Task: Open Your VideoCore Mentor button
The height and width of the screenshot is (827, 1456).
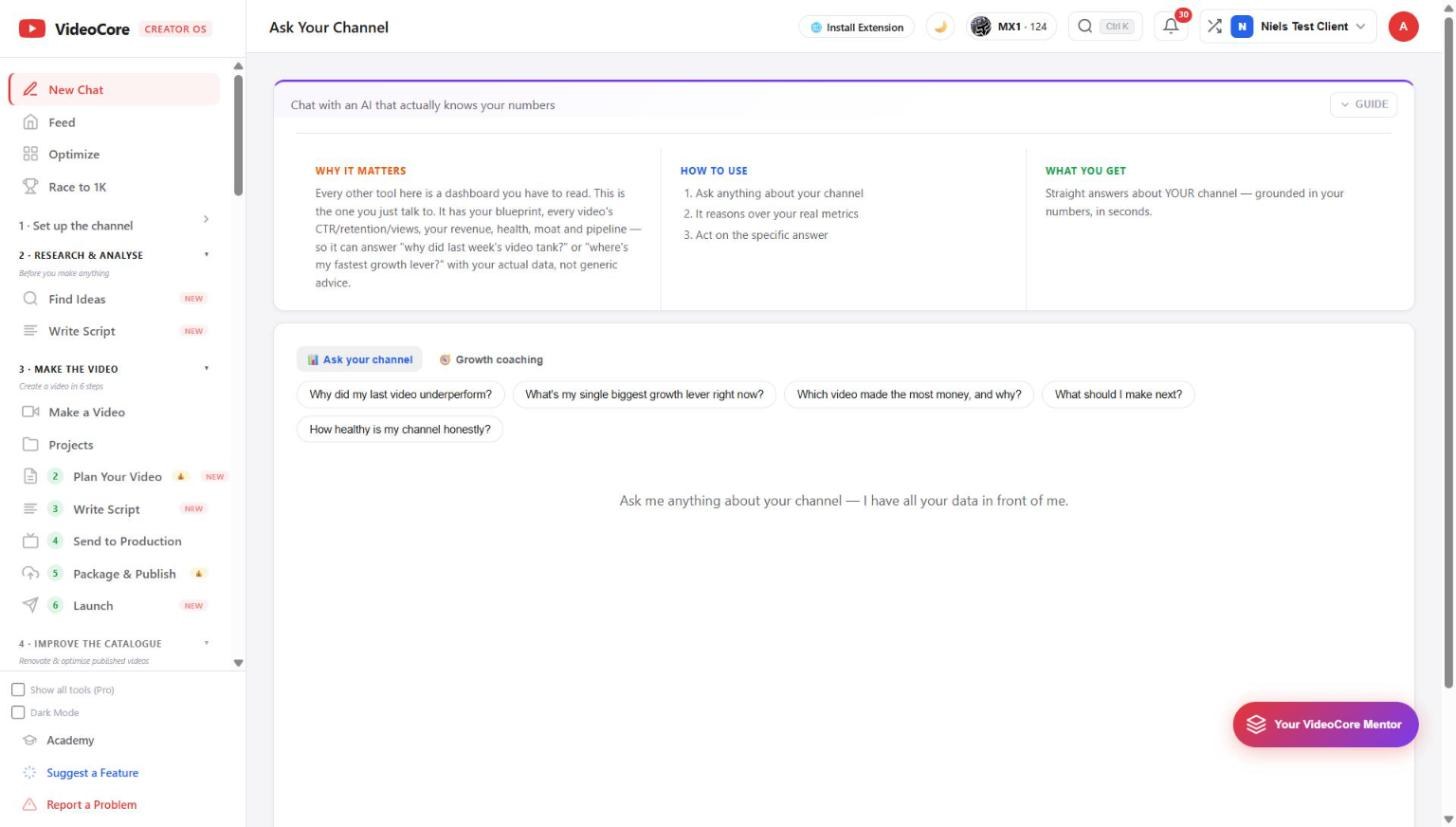Action: pos(1325,724)
